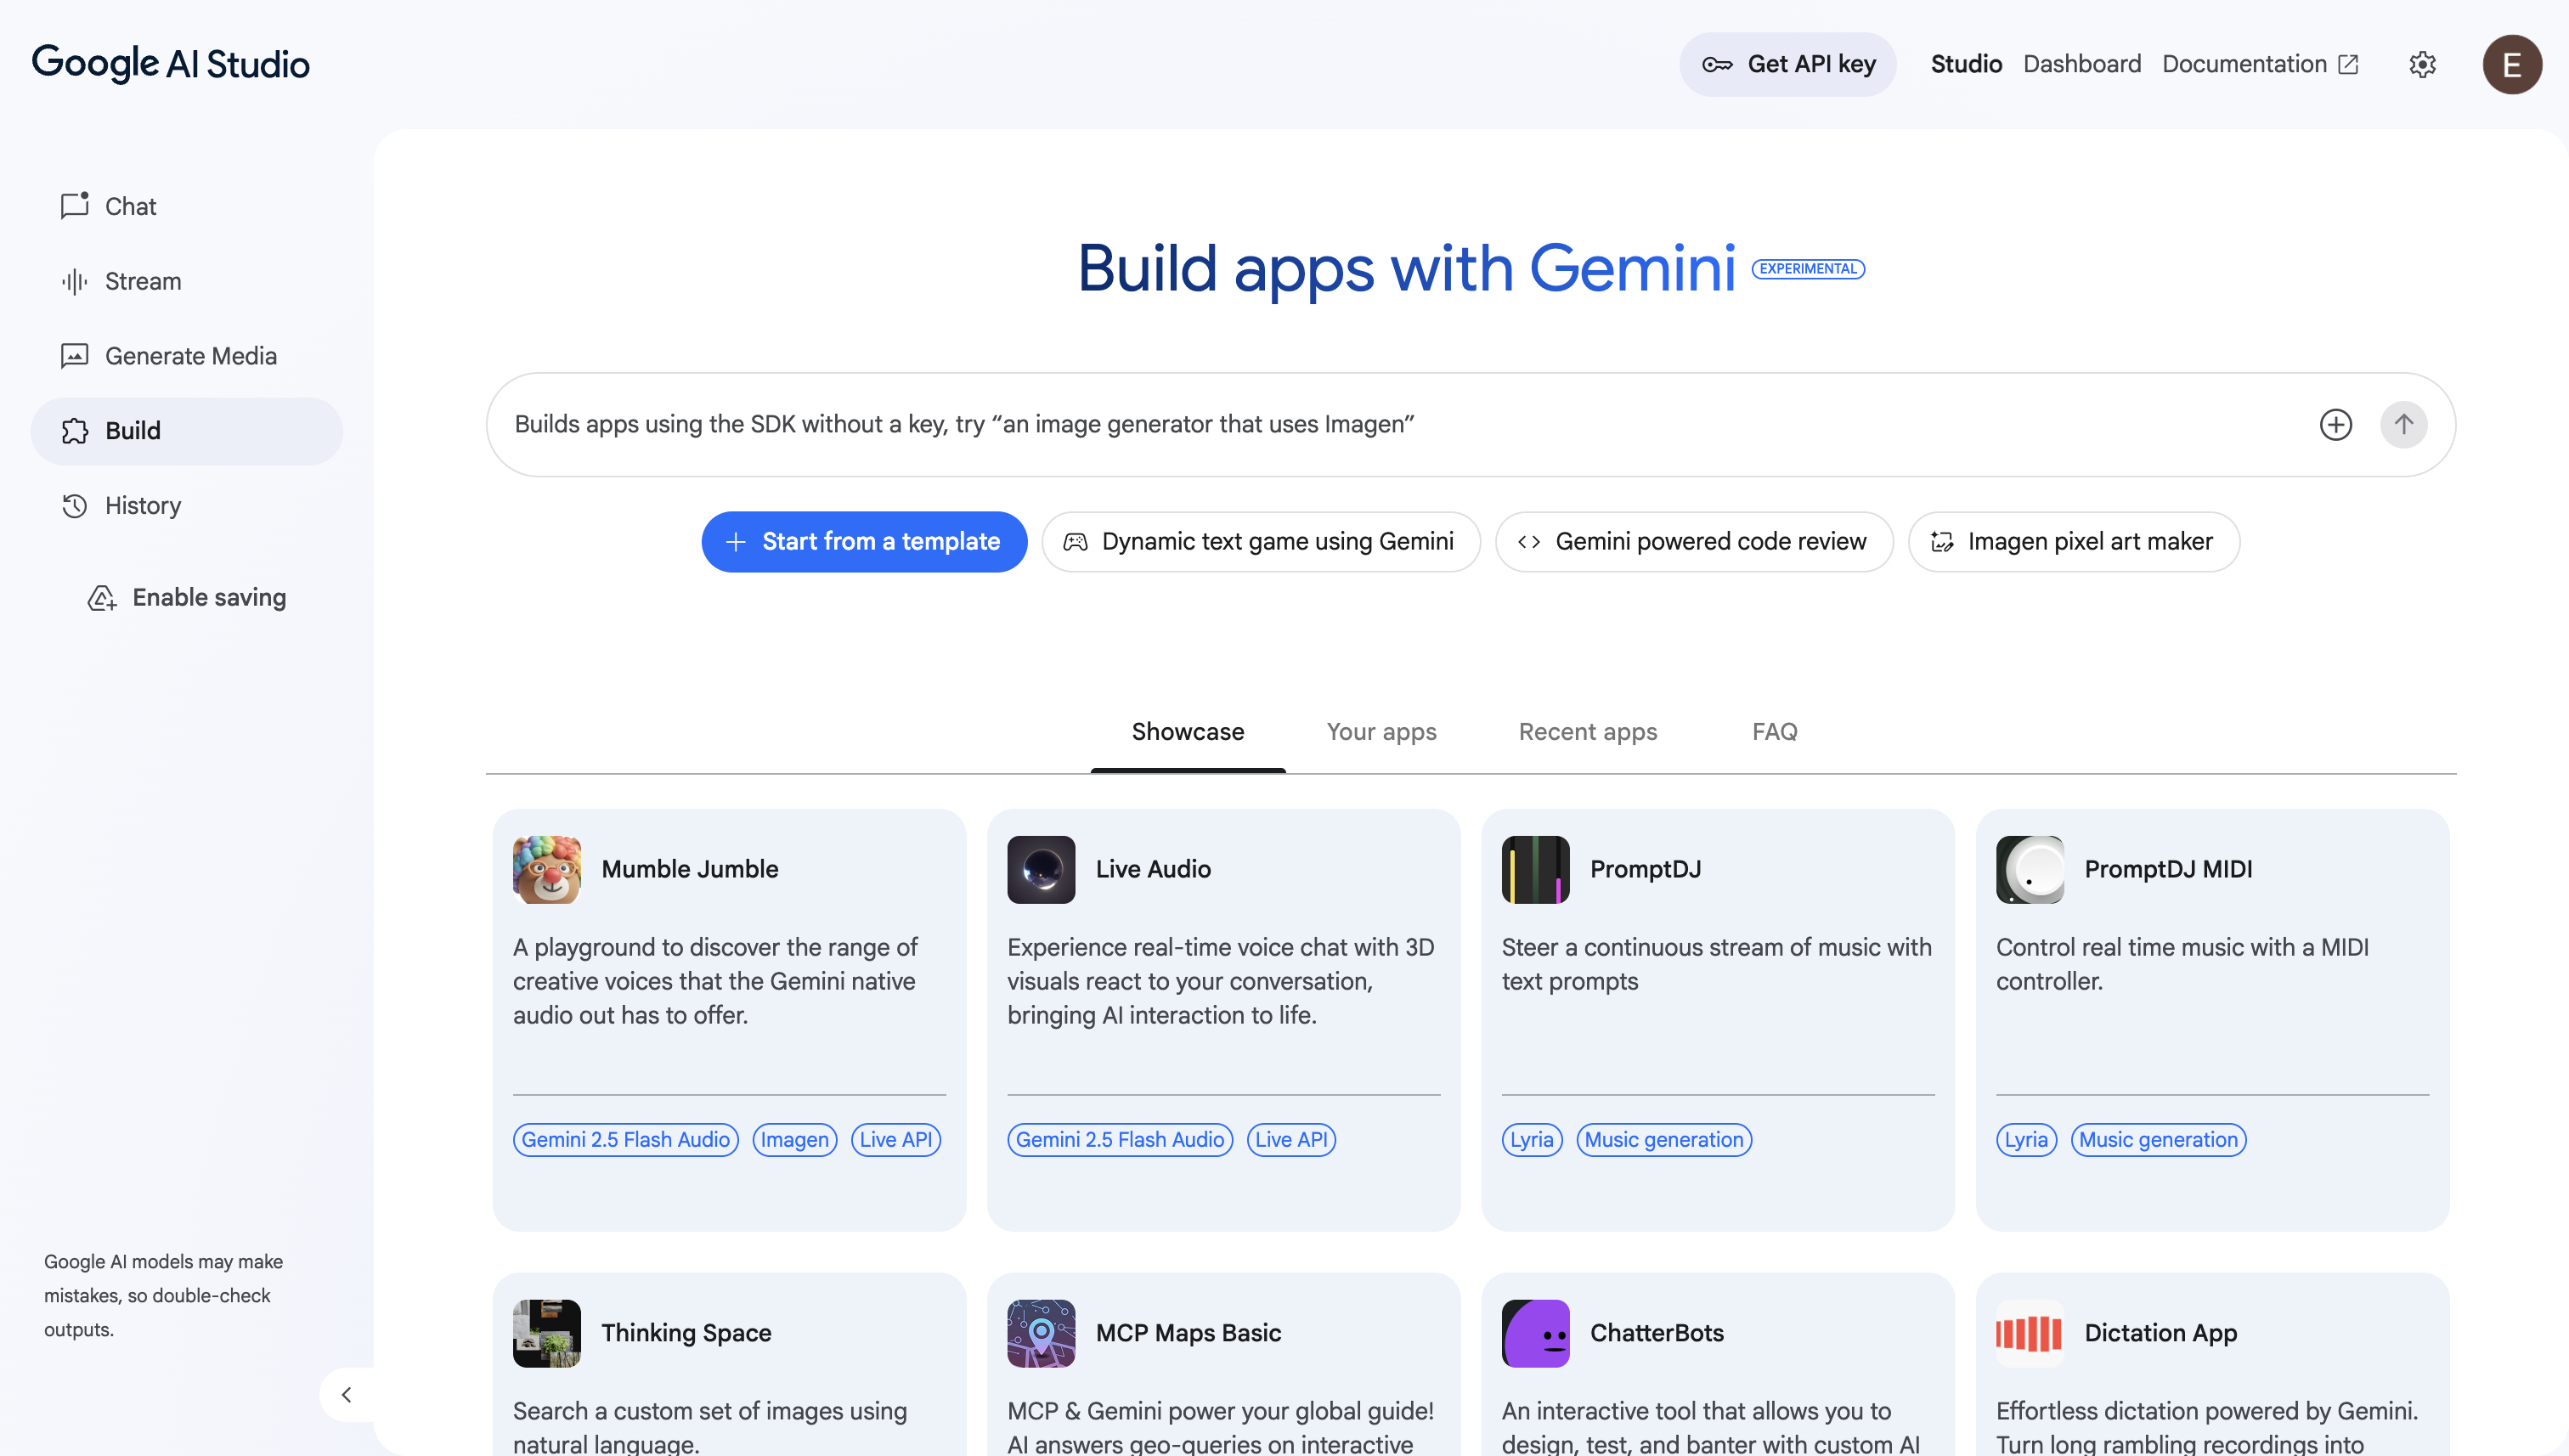The height and width of the screenshot is (1456, 2569).
Task: Click the send arrow button in prompt box
Action: tap(2404, 424)
